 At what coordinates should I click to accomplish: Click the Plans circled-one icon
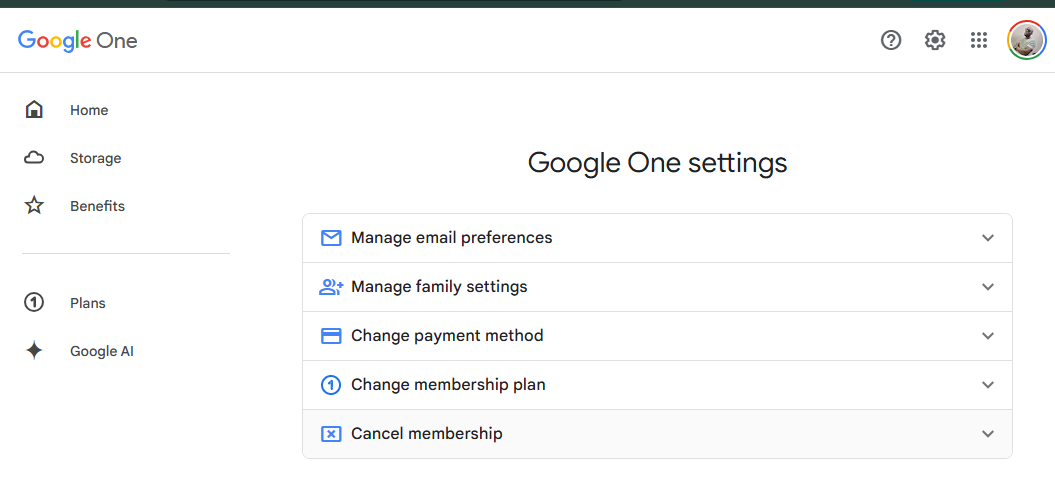pyautogui.click(x=34, y=303)
